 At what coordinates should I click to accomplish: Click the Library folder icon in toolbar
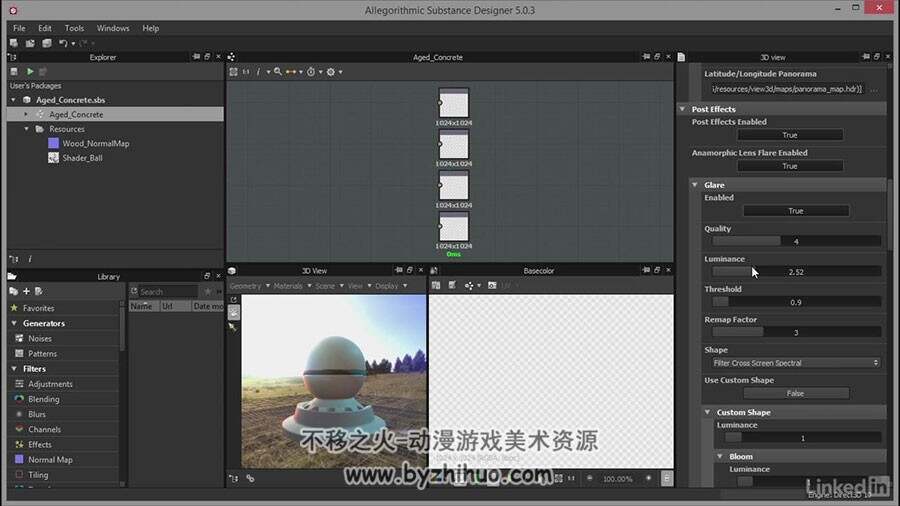coord(14,291)
